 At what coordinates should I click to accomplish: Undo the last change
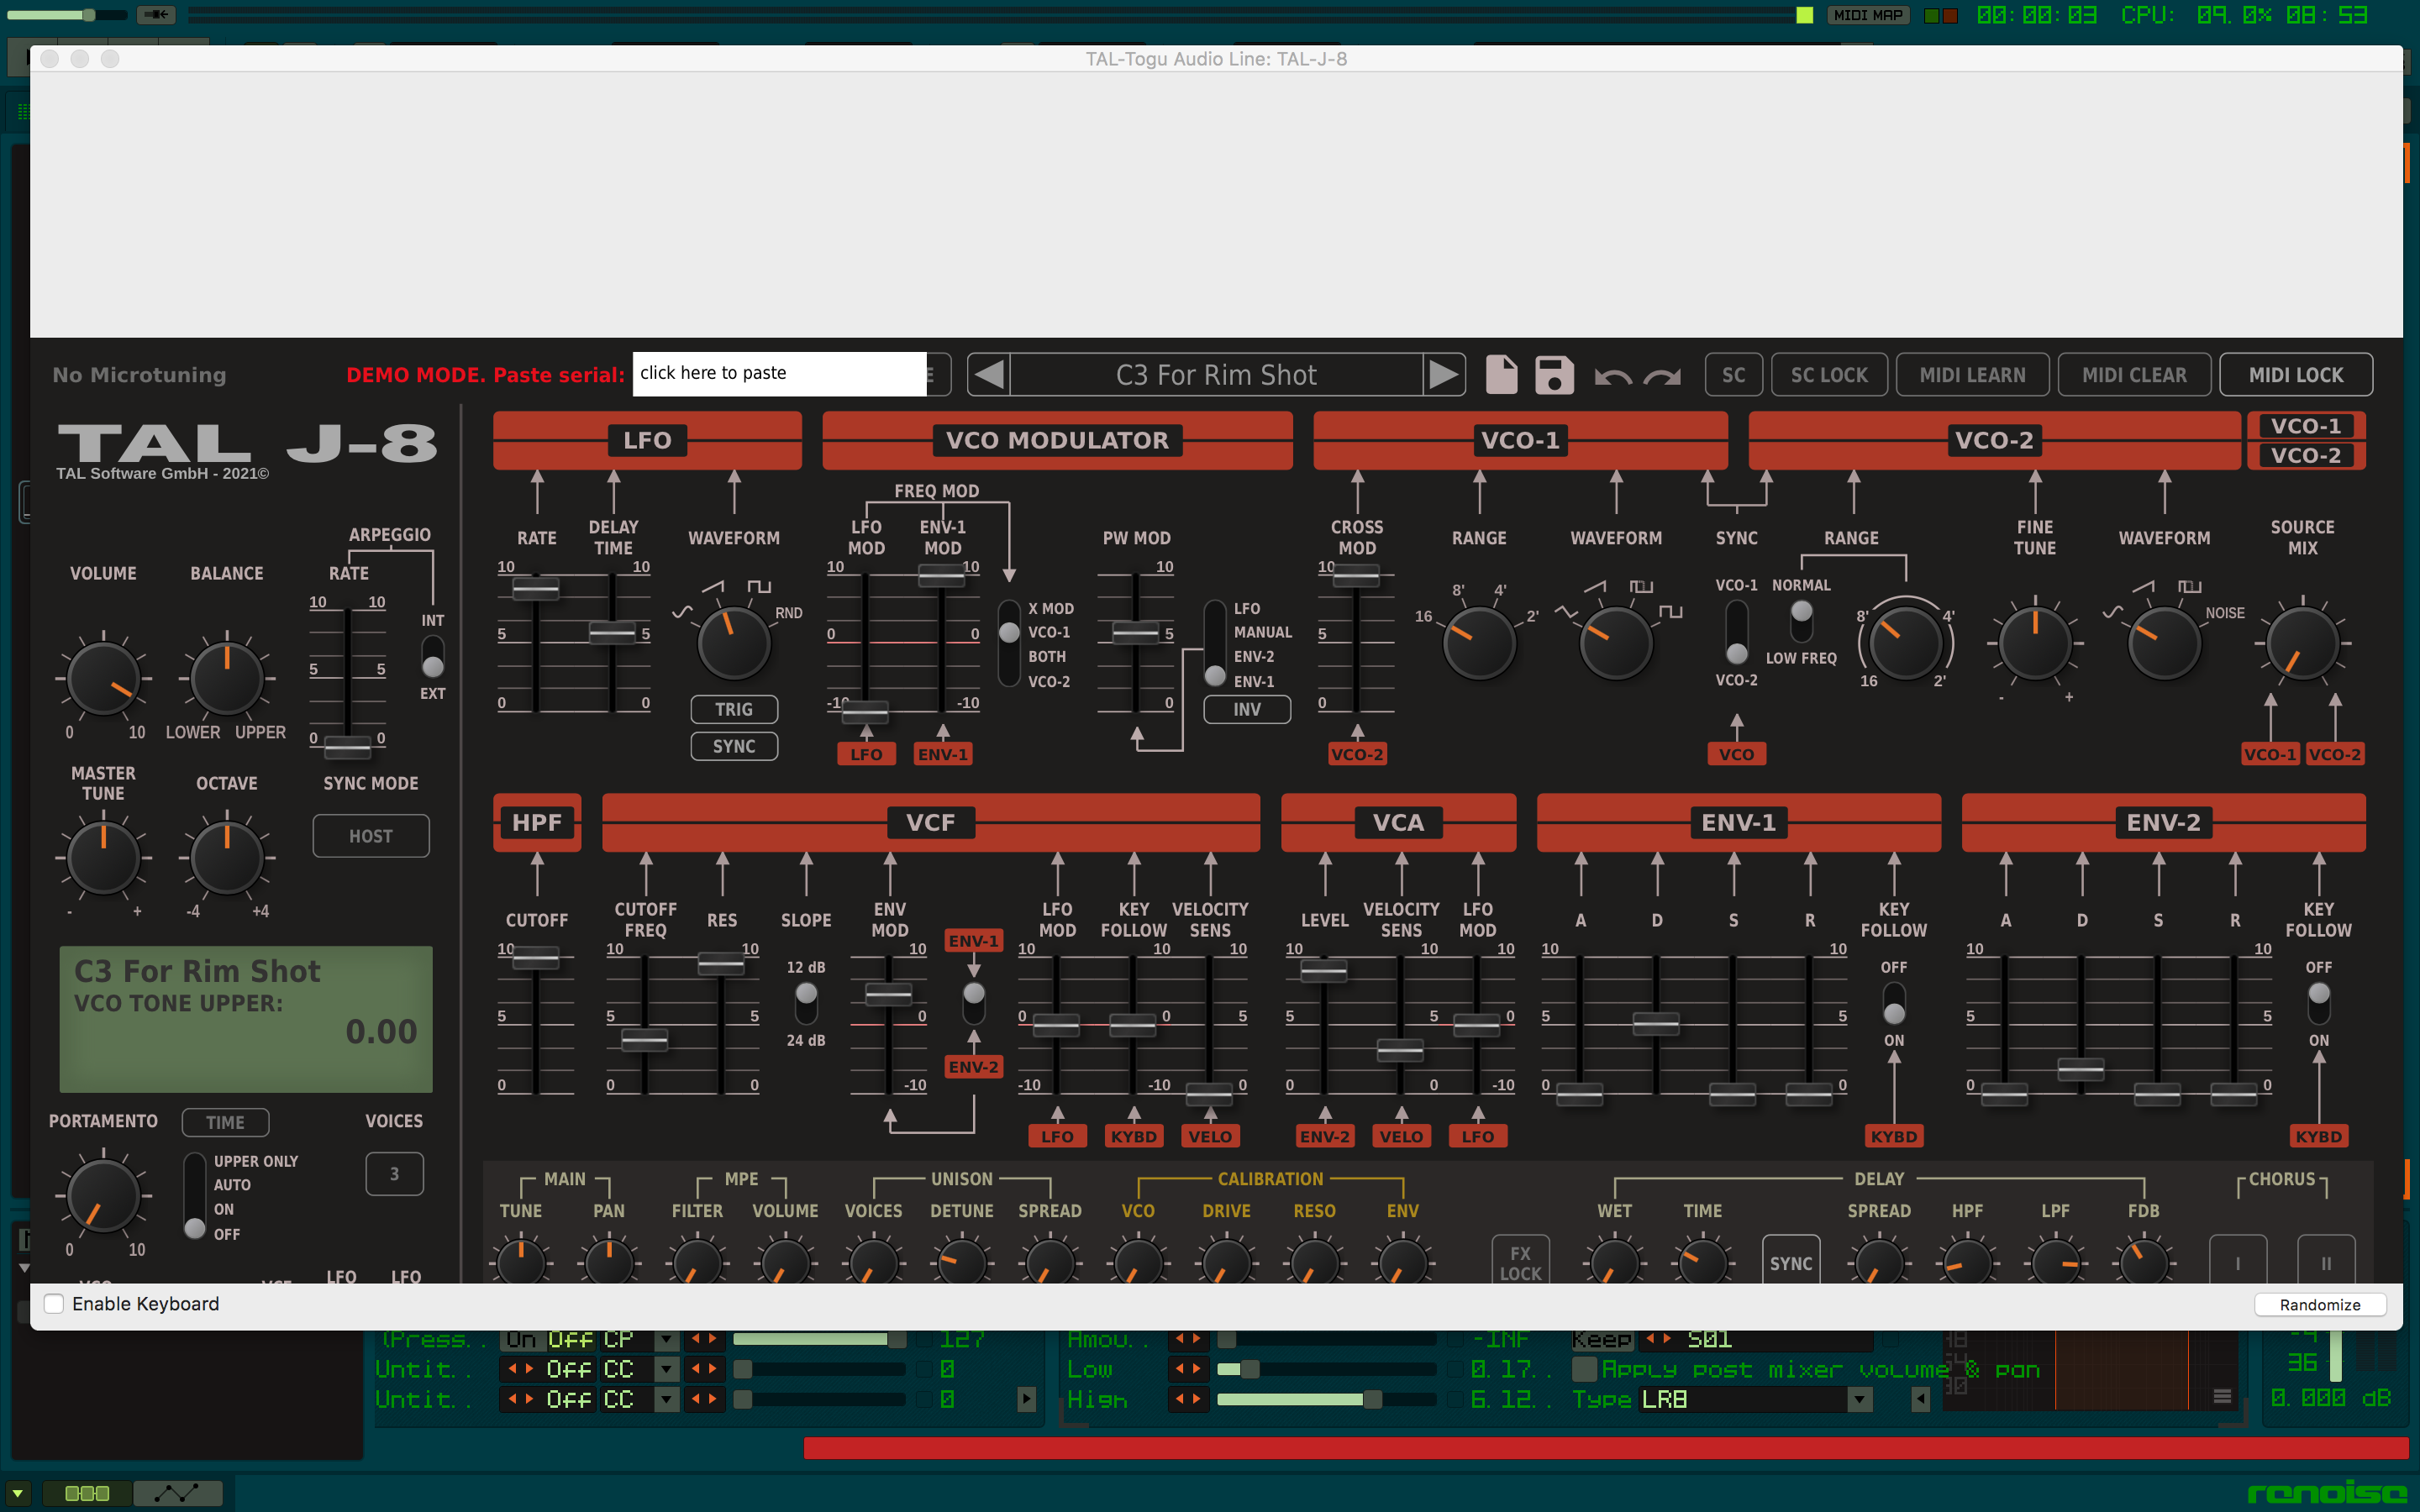[1612, 376]
